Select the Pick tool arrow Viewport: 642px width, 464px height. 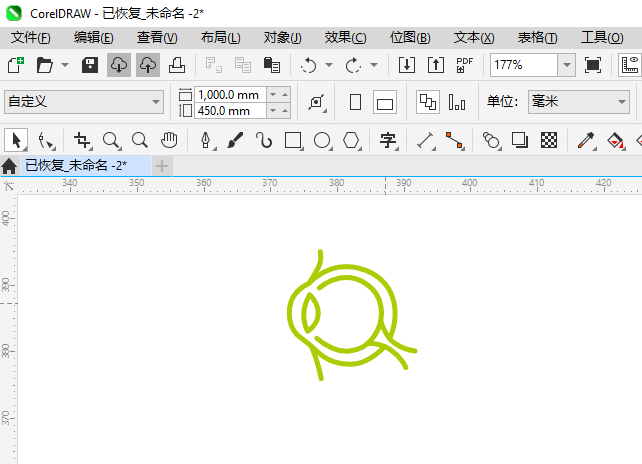(x=15, y=140)
